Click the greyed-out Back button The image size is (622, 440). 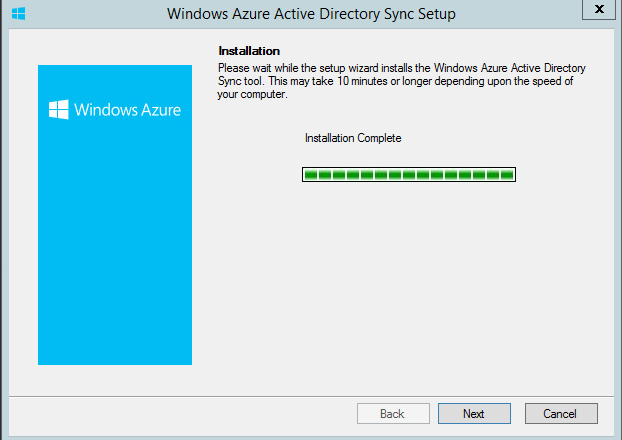[393, 413]
